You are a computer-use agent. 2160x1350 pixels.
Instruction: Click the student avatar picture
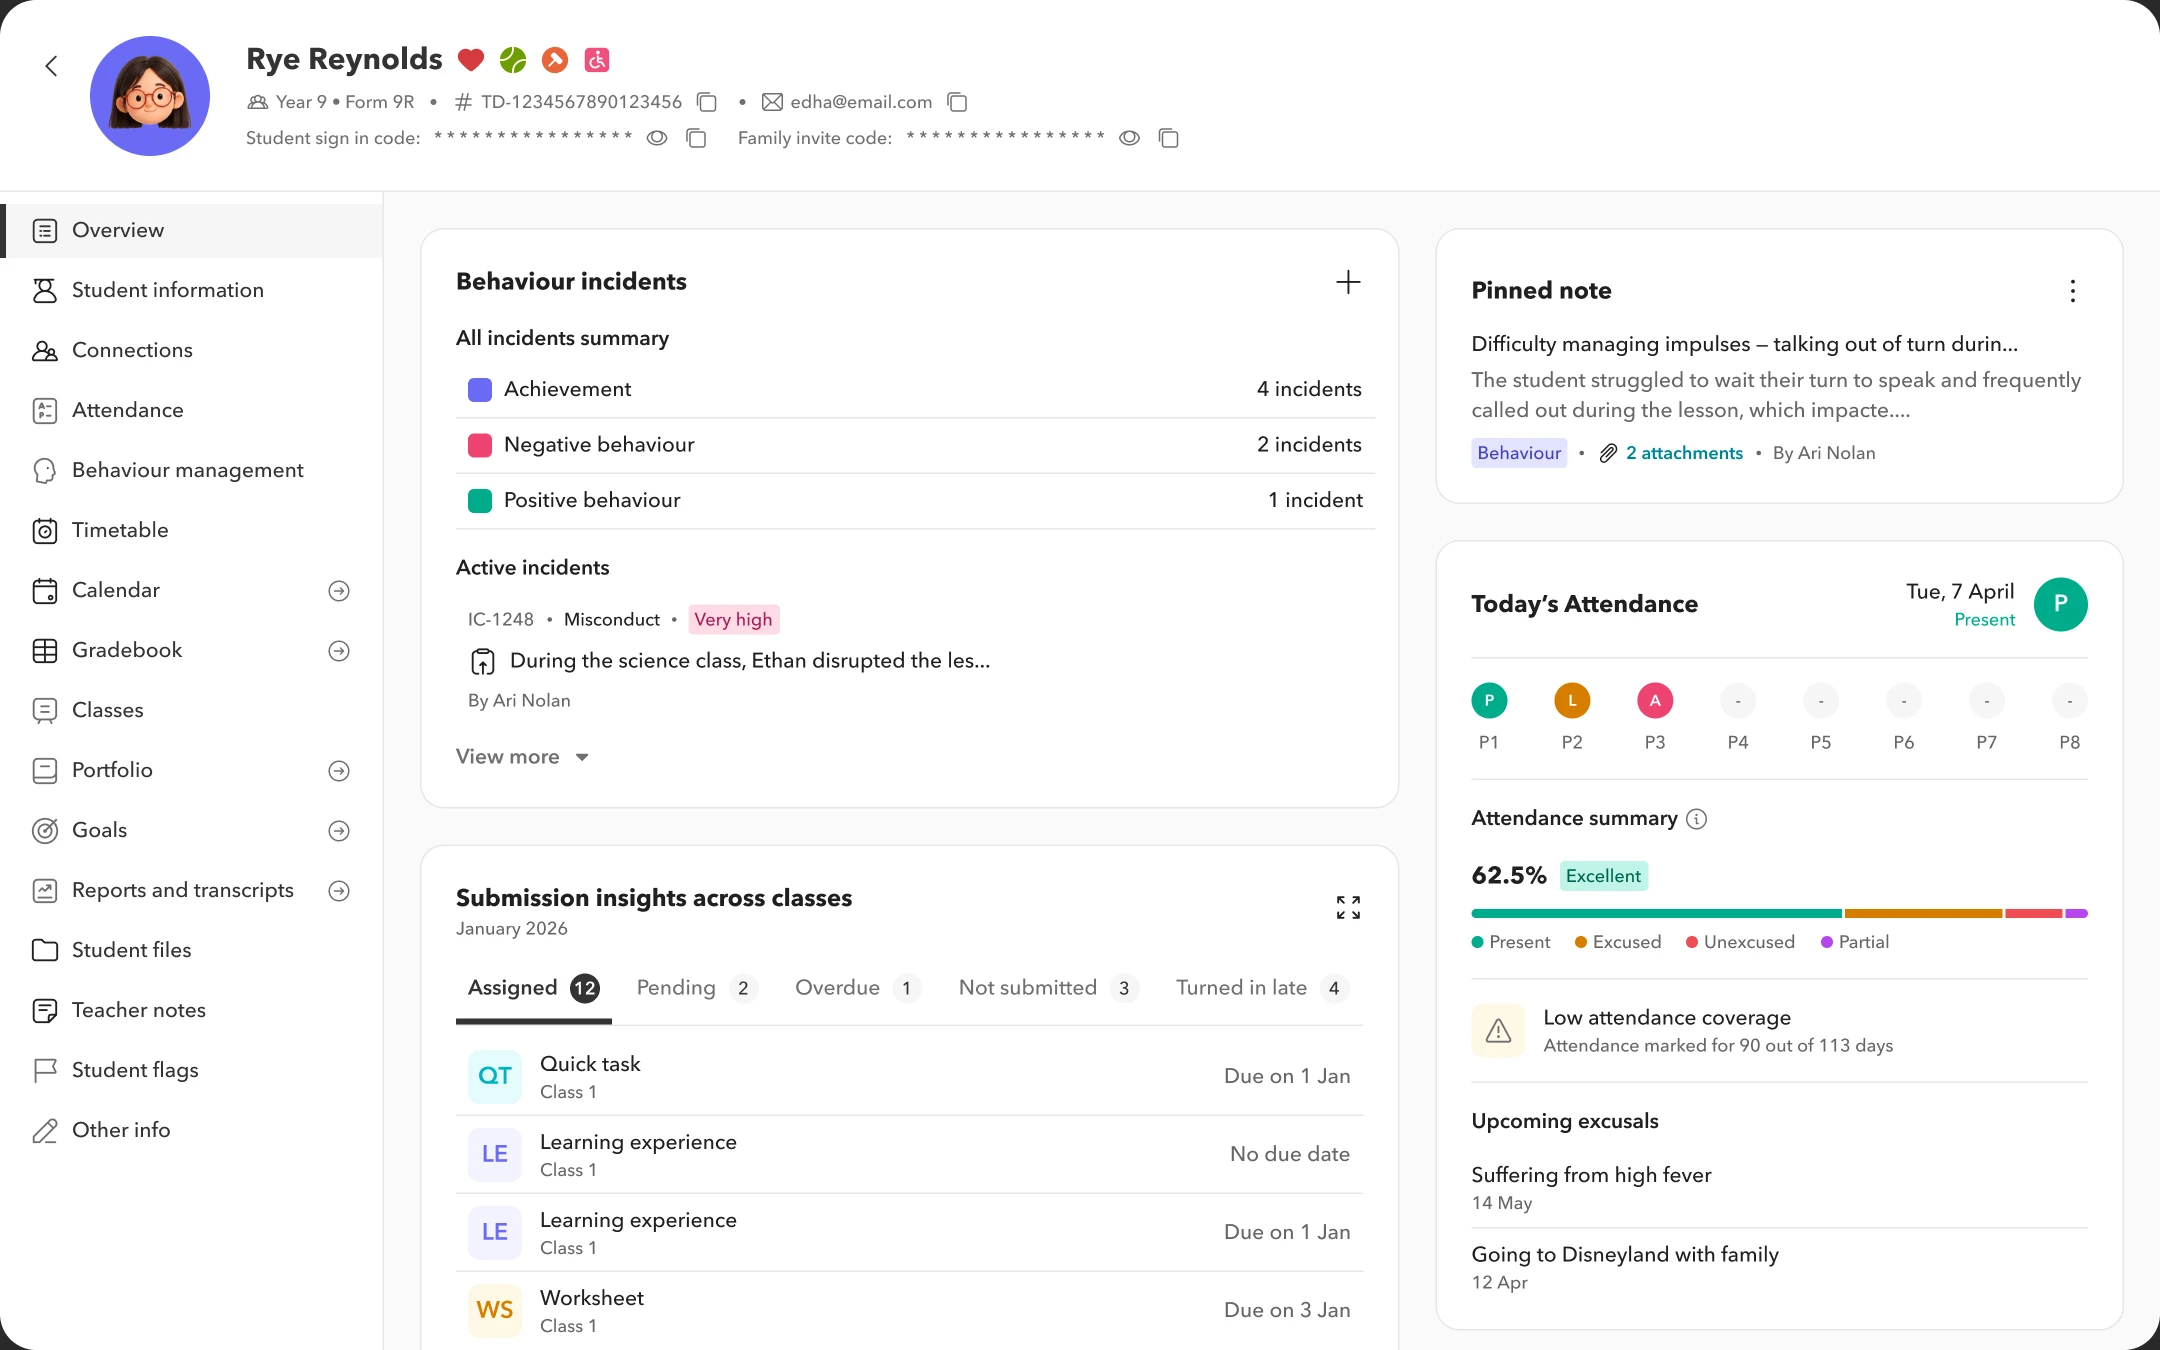(x=150, y=96)
